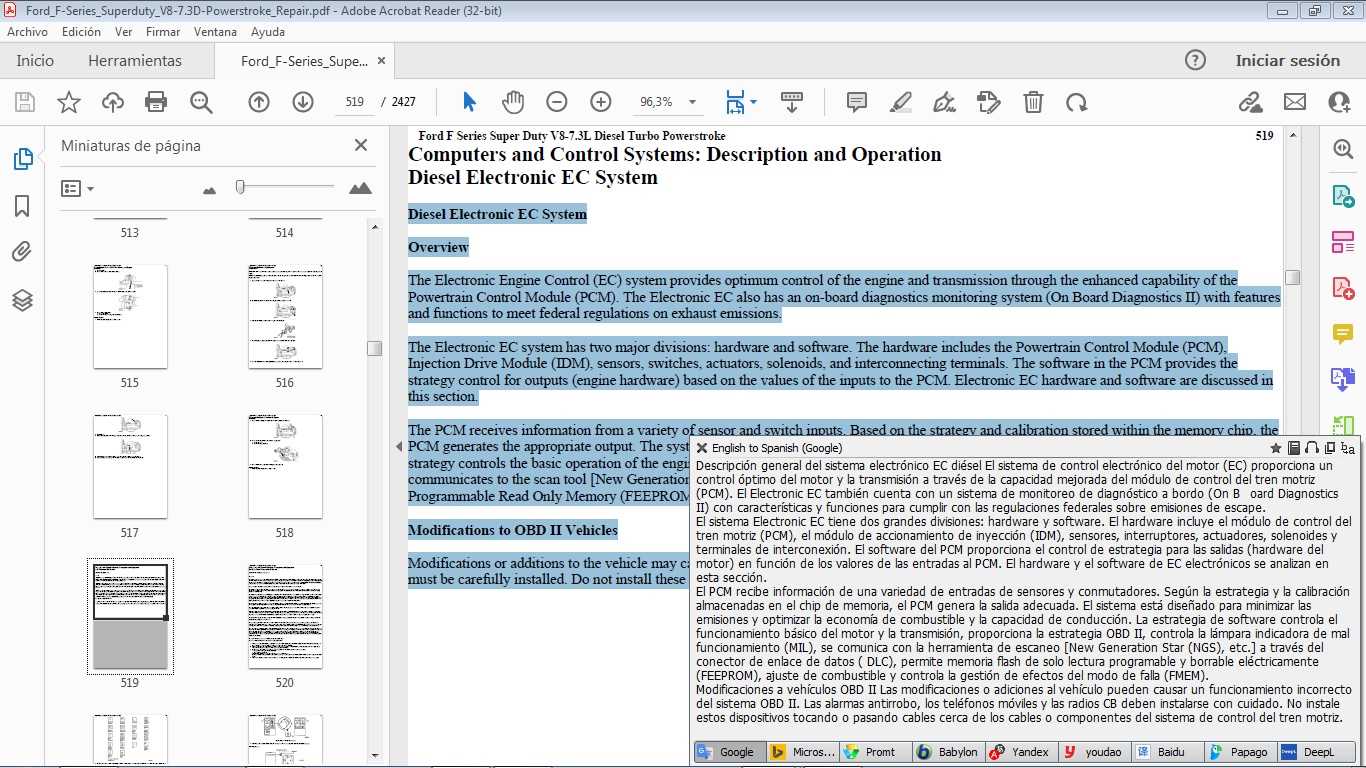This screenshot has width=1366, height=768.
Task: Open the Export PDF tool in right pane
Action: [x=1343, y=195]
